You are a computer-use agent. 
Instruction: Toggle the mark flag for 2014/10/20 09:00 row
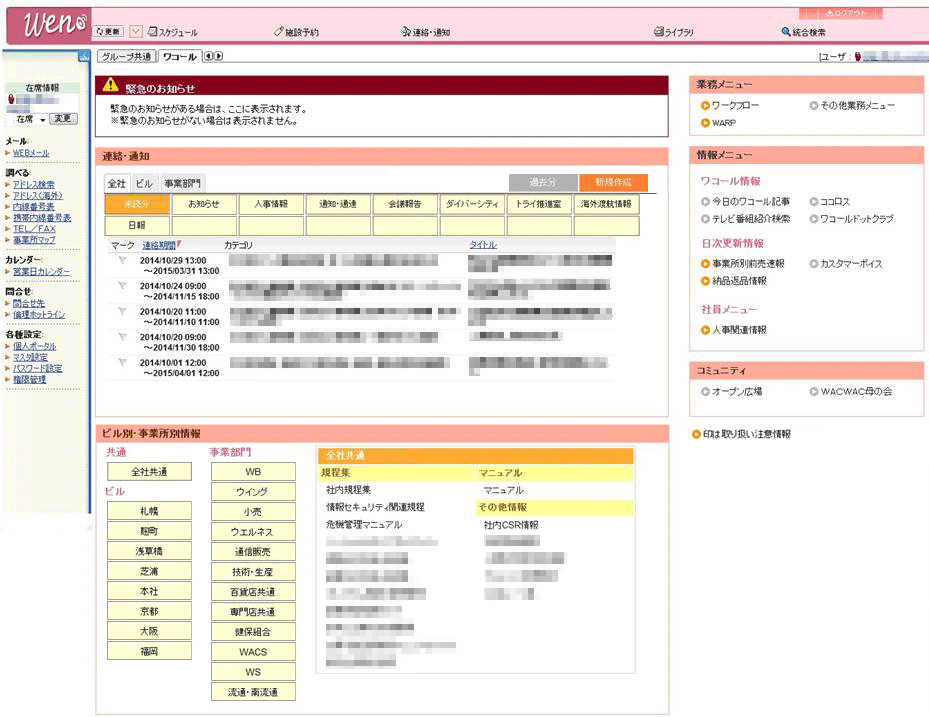point(122,337)
